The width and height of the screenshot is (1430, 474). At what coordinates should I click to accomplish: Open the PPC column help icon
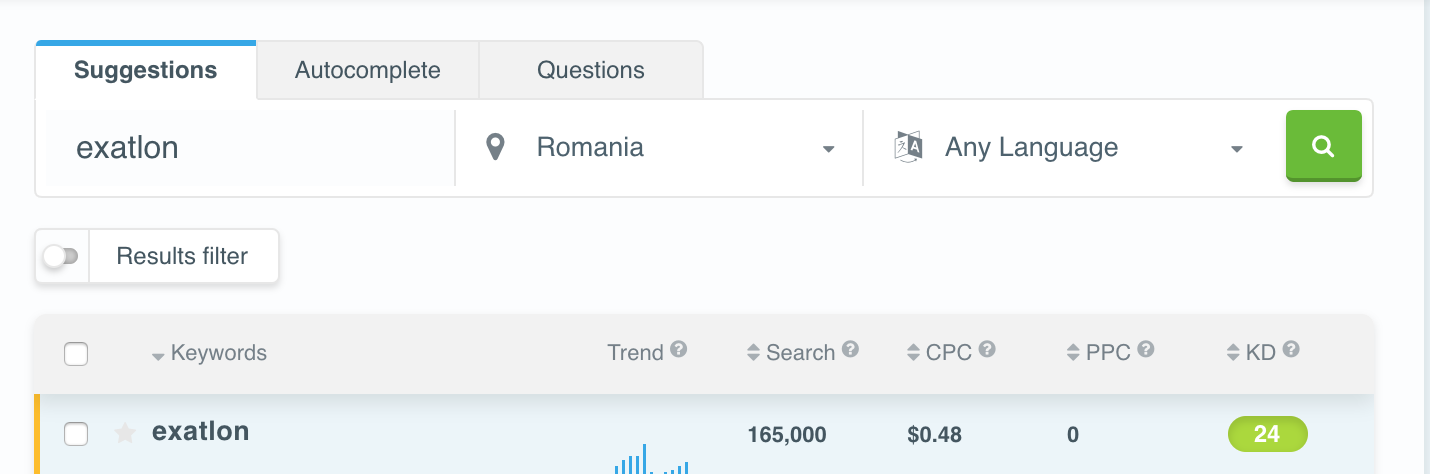tap(1146, 350)
